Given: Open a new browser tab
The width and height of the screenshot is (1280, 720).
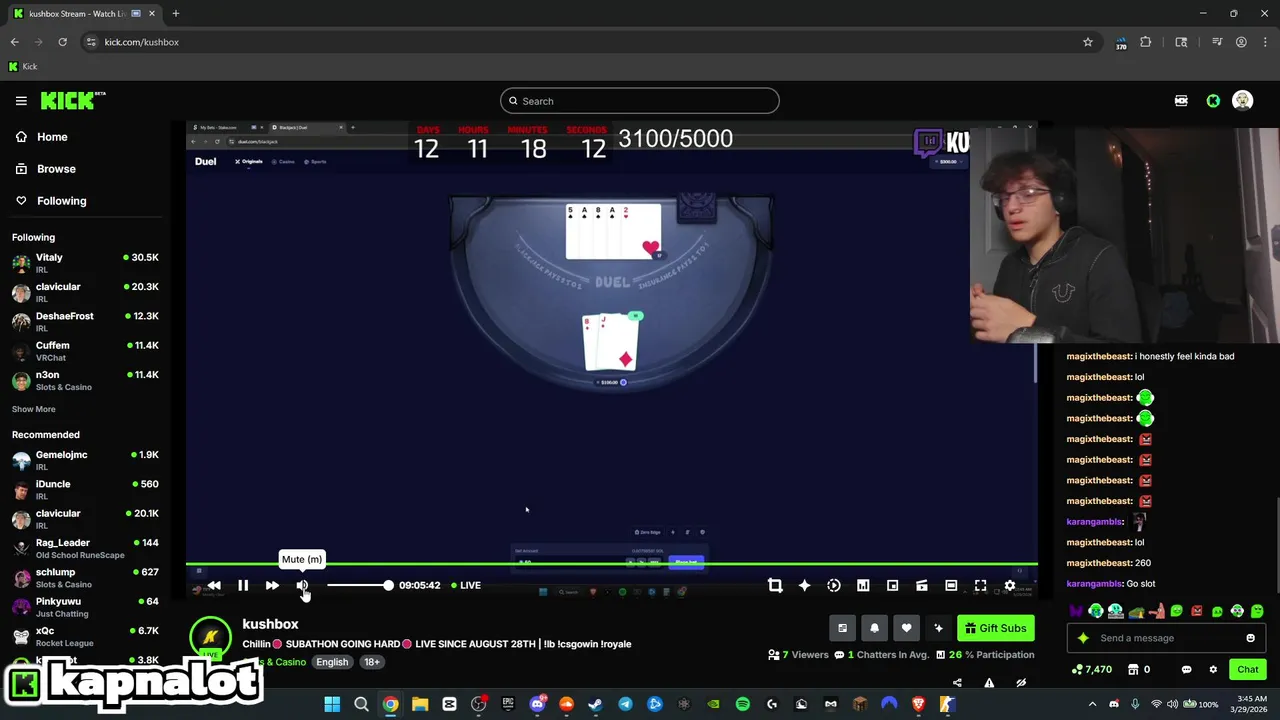Looking at the screenshot, I should coord(176,13).
